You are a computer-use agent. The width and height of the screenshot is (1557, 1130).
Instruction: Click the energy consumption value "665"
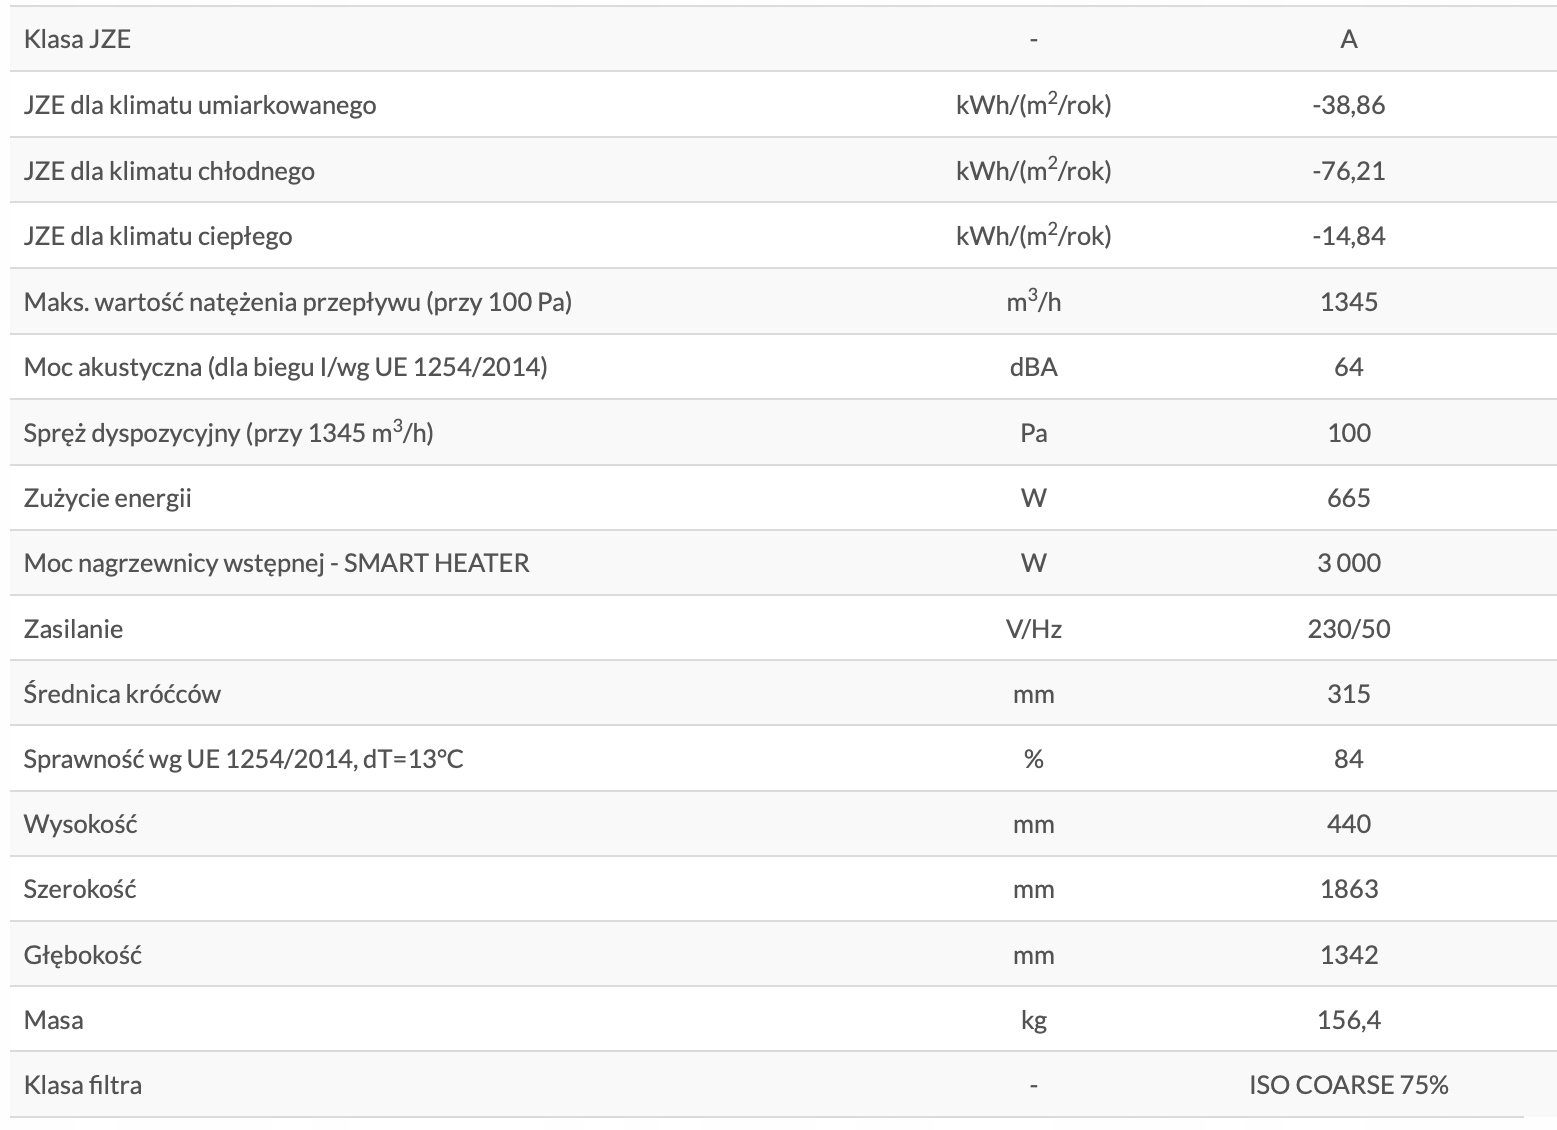click(x=1348, y=498)
